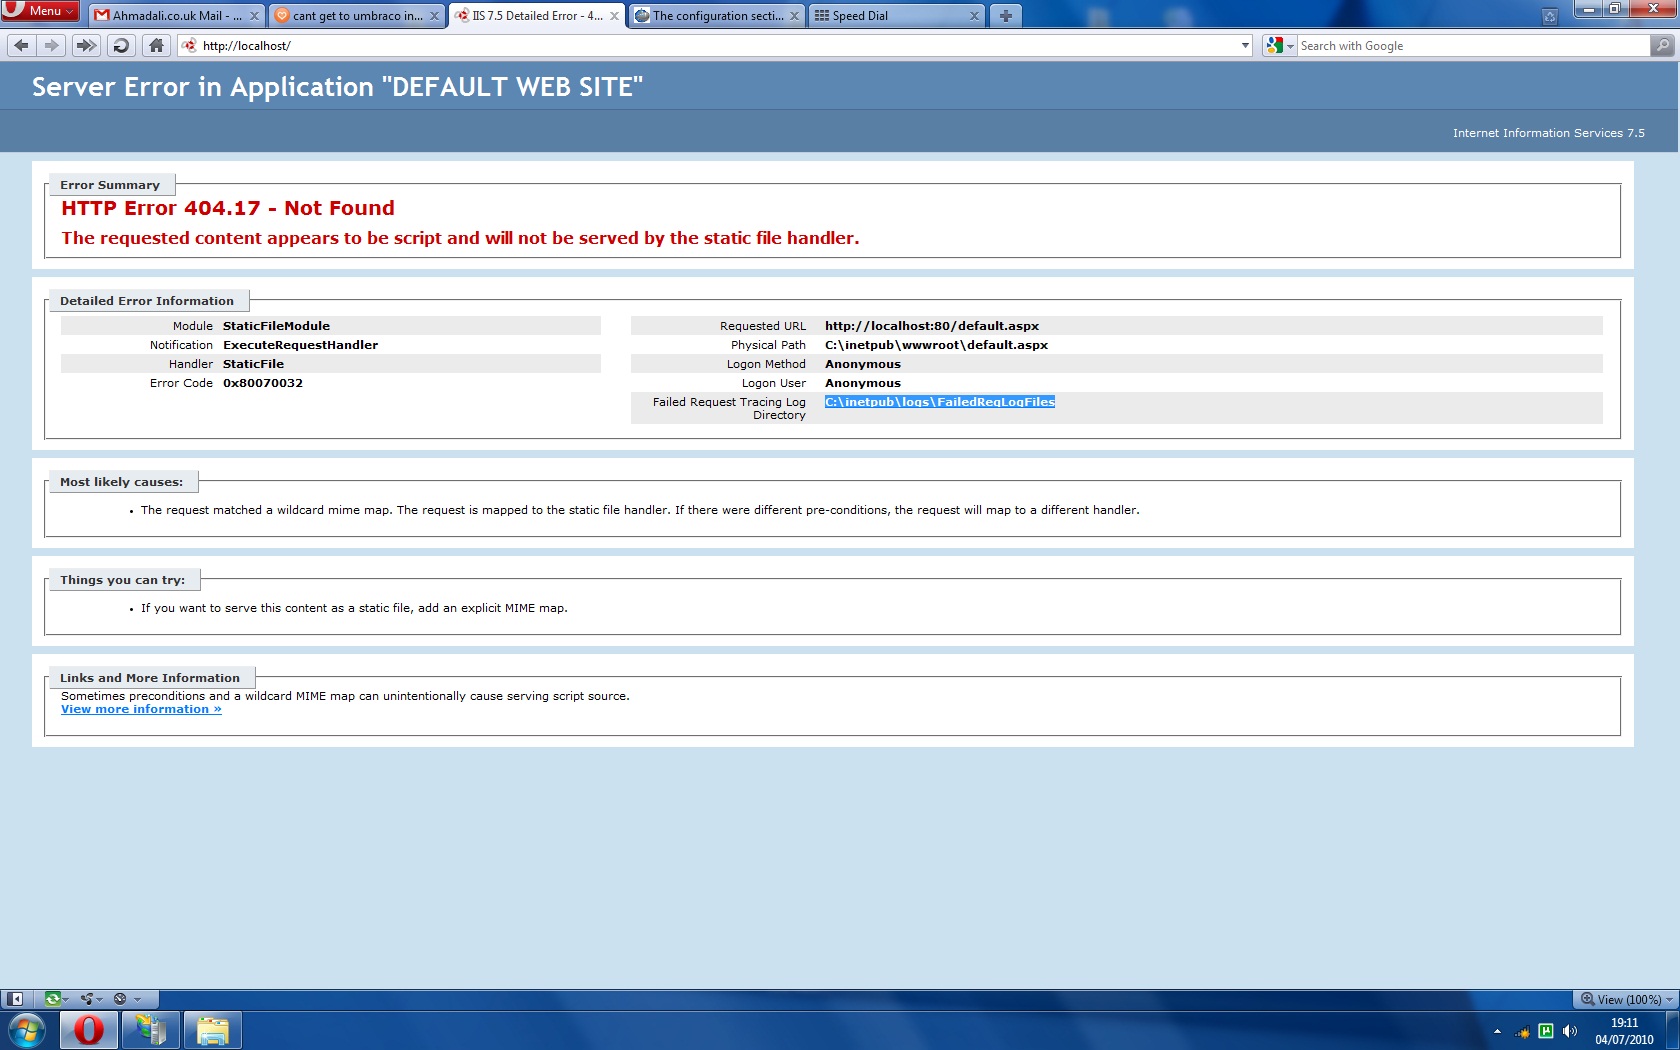Click the zoom magnifier in View (100%)

coord(1587,998)
